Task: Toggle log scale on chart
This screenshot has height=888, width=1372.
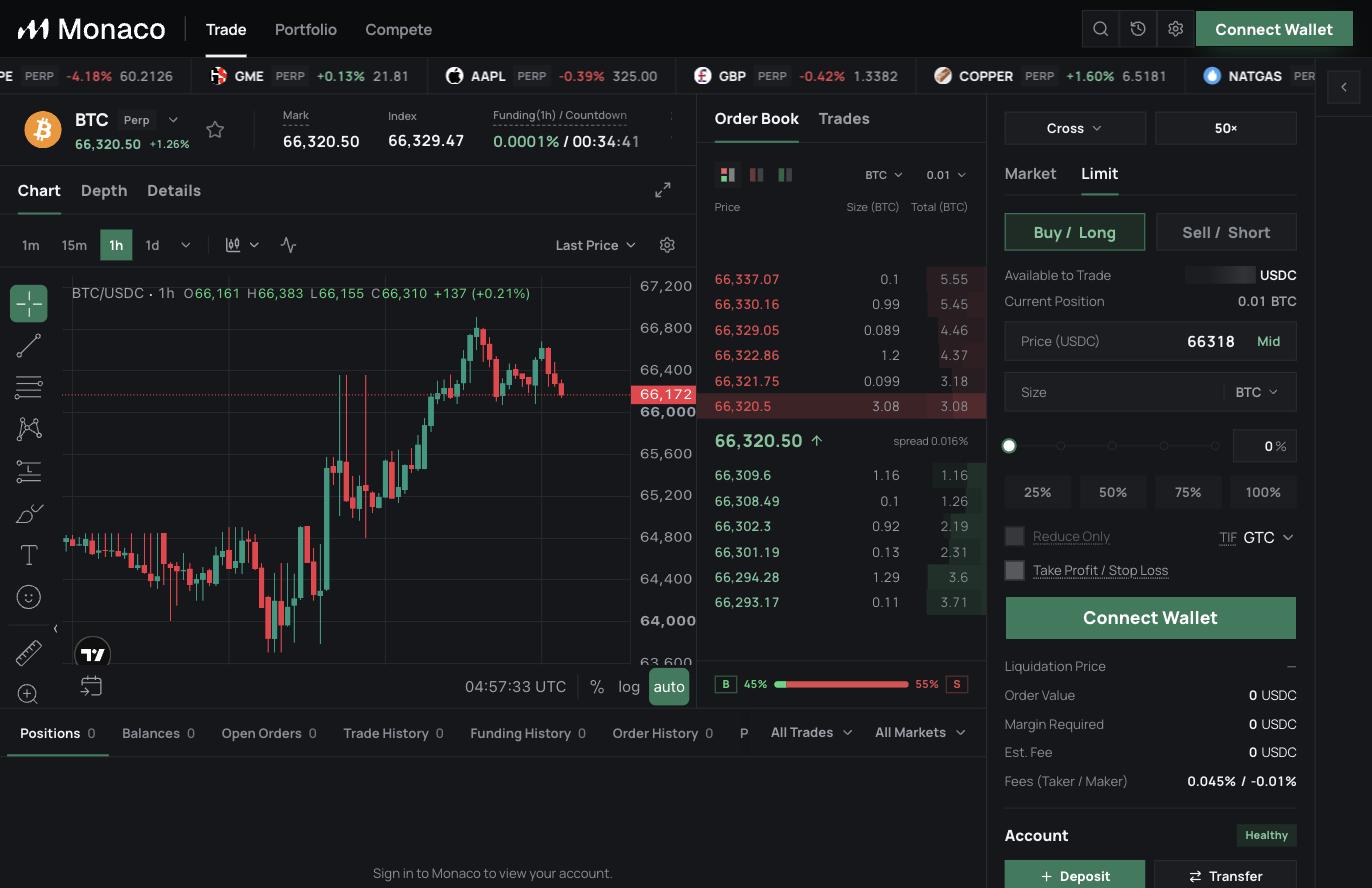Action: (x=629, y=686)
